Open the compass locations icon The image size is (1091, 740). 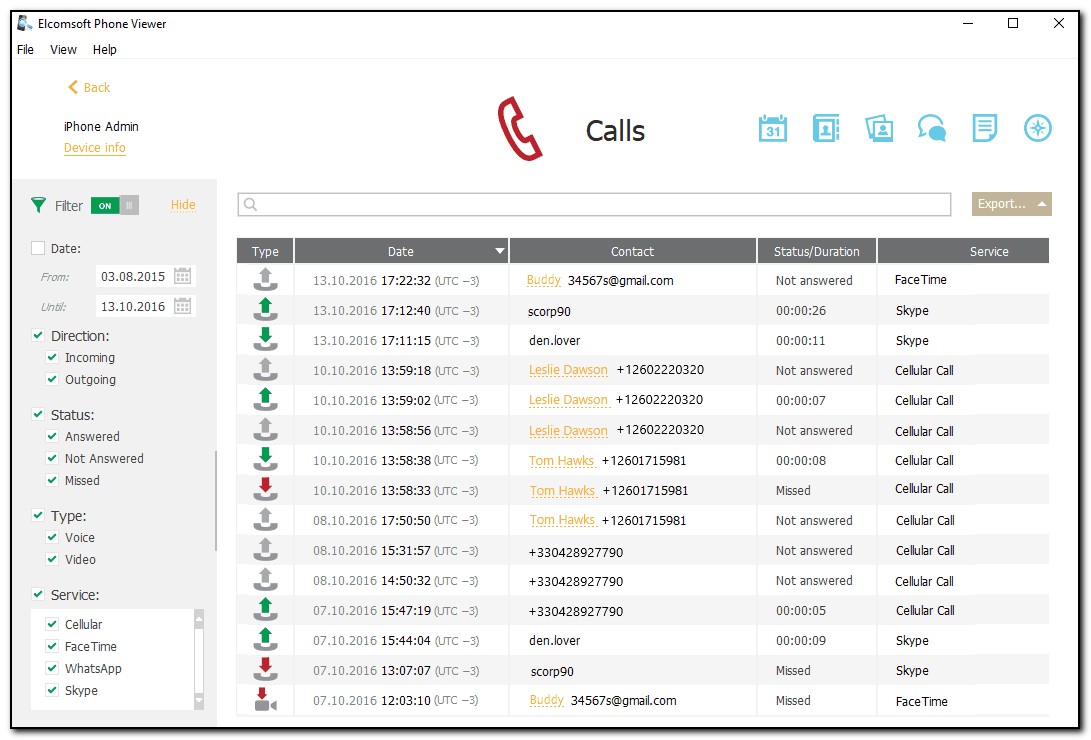click(x=1038, y=129)
